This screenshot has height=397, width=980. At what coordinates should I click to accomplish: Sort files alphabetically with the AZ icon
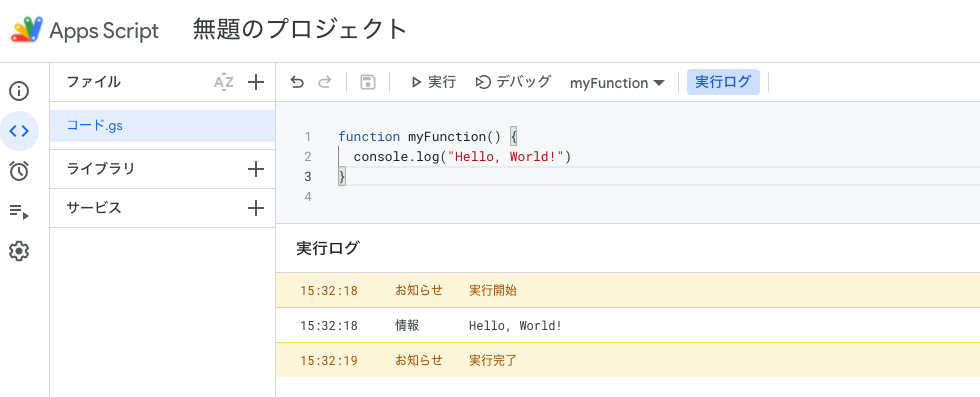[x=223, y=82]
